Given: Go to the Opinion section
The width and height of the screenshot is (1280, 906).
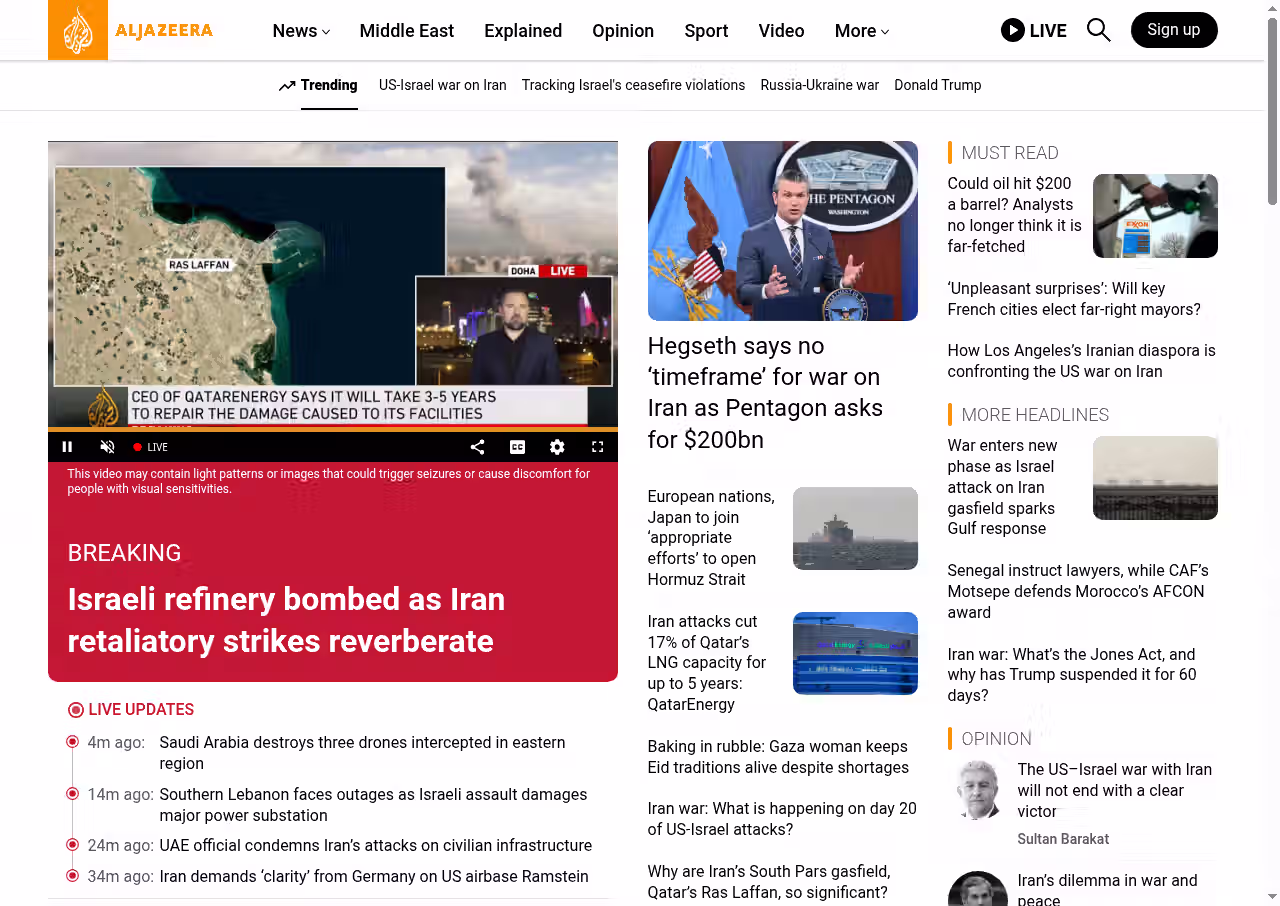Looking at the screenshot, I should click(622, 31).
